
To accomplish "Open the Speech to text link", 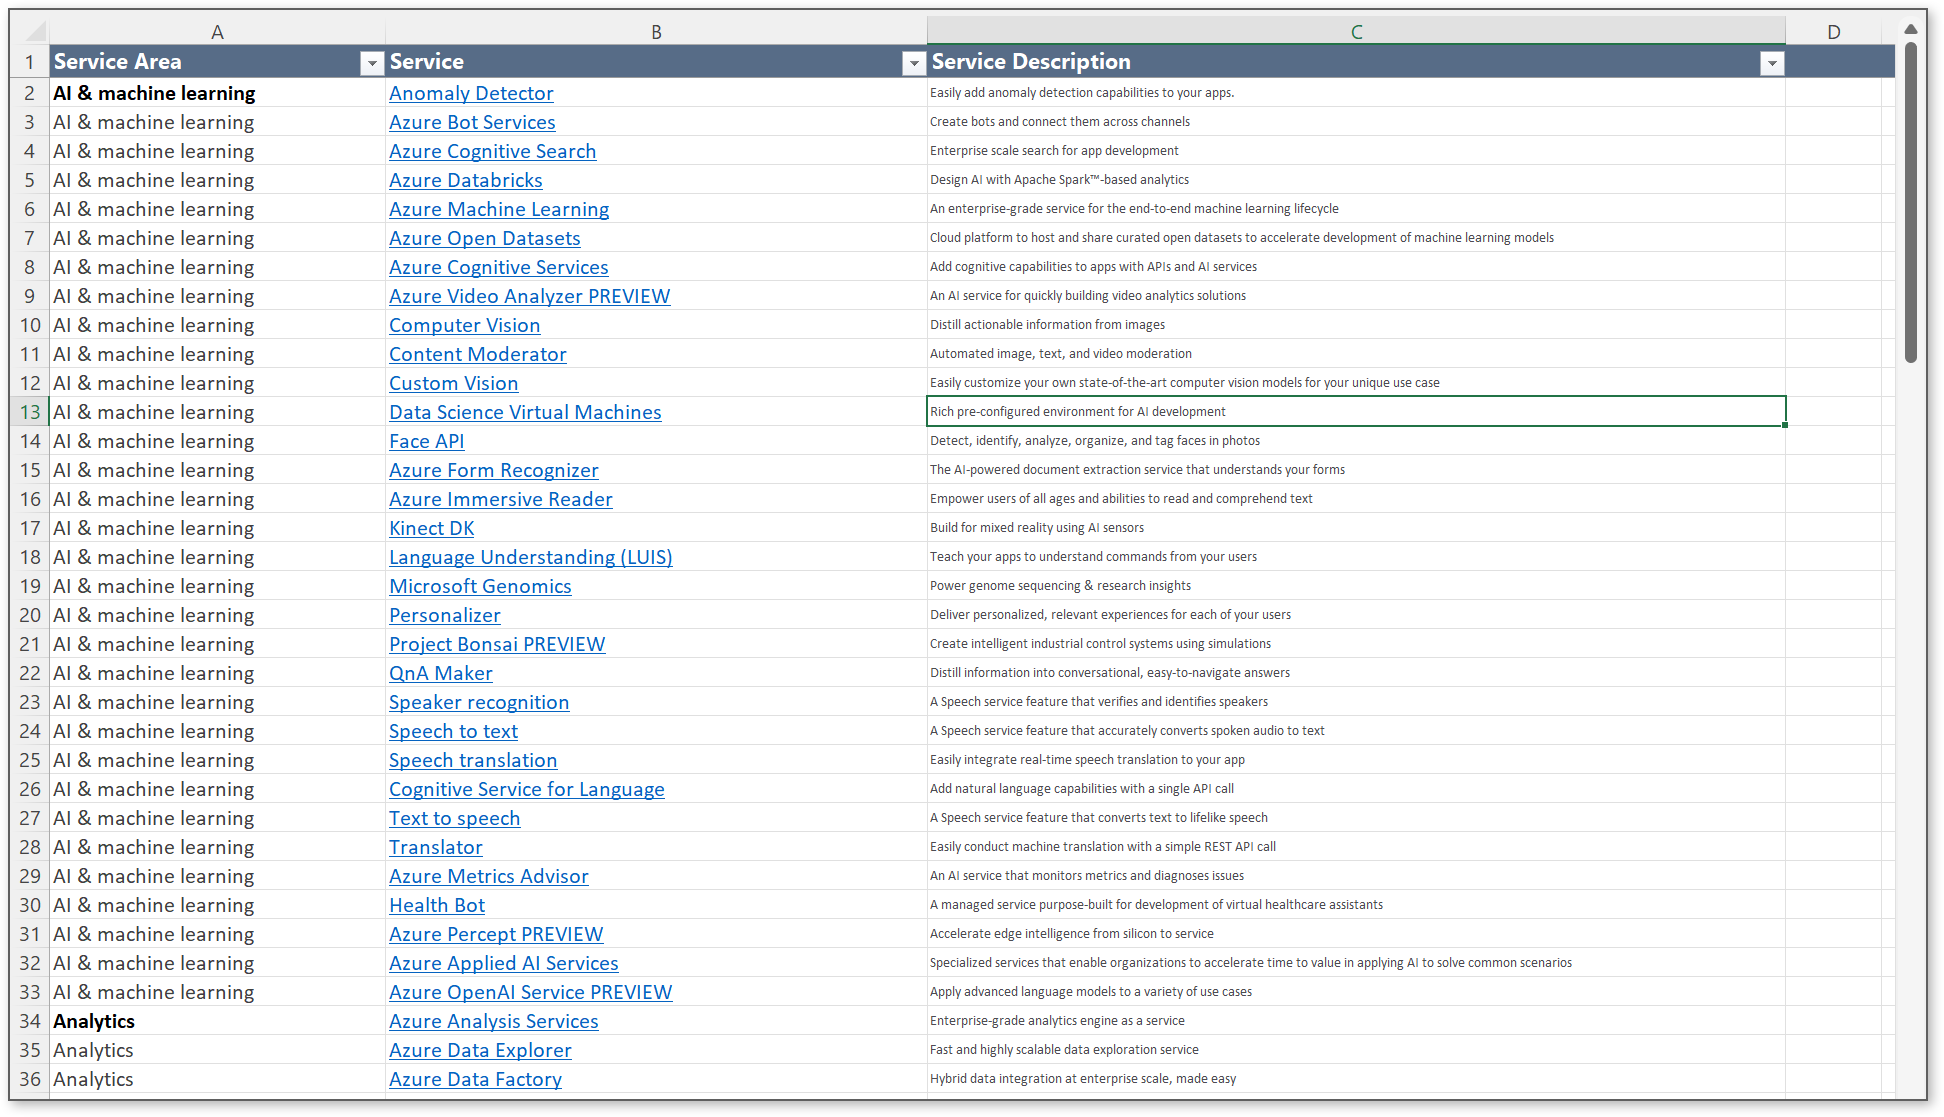I will [454, 731].
